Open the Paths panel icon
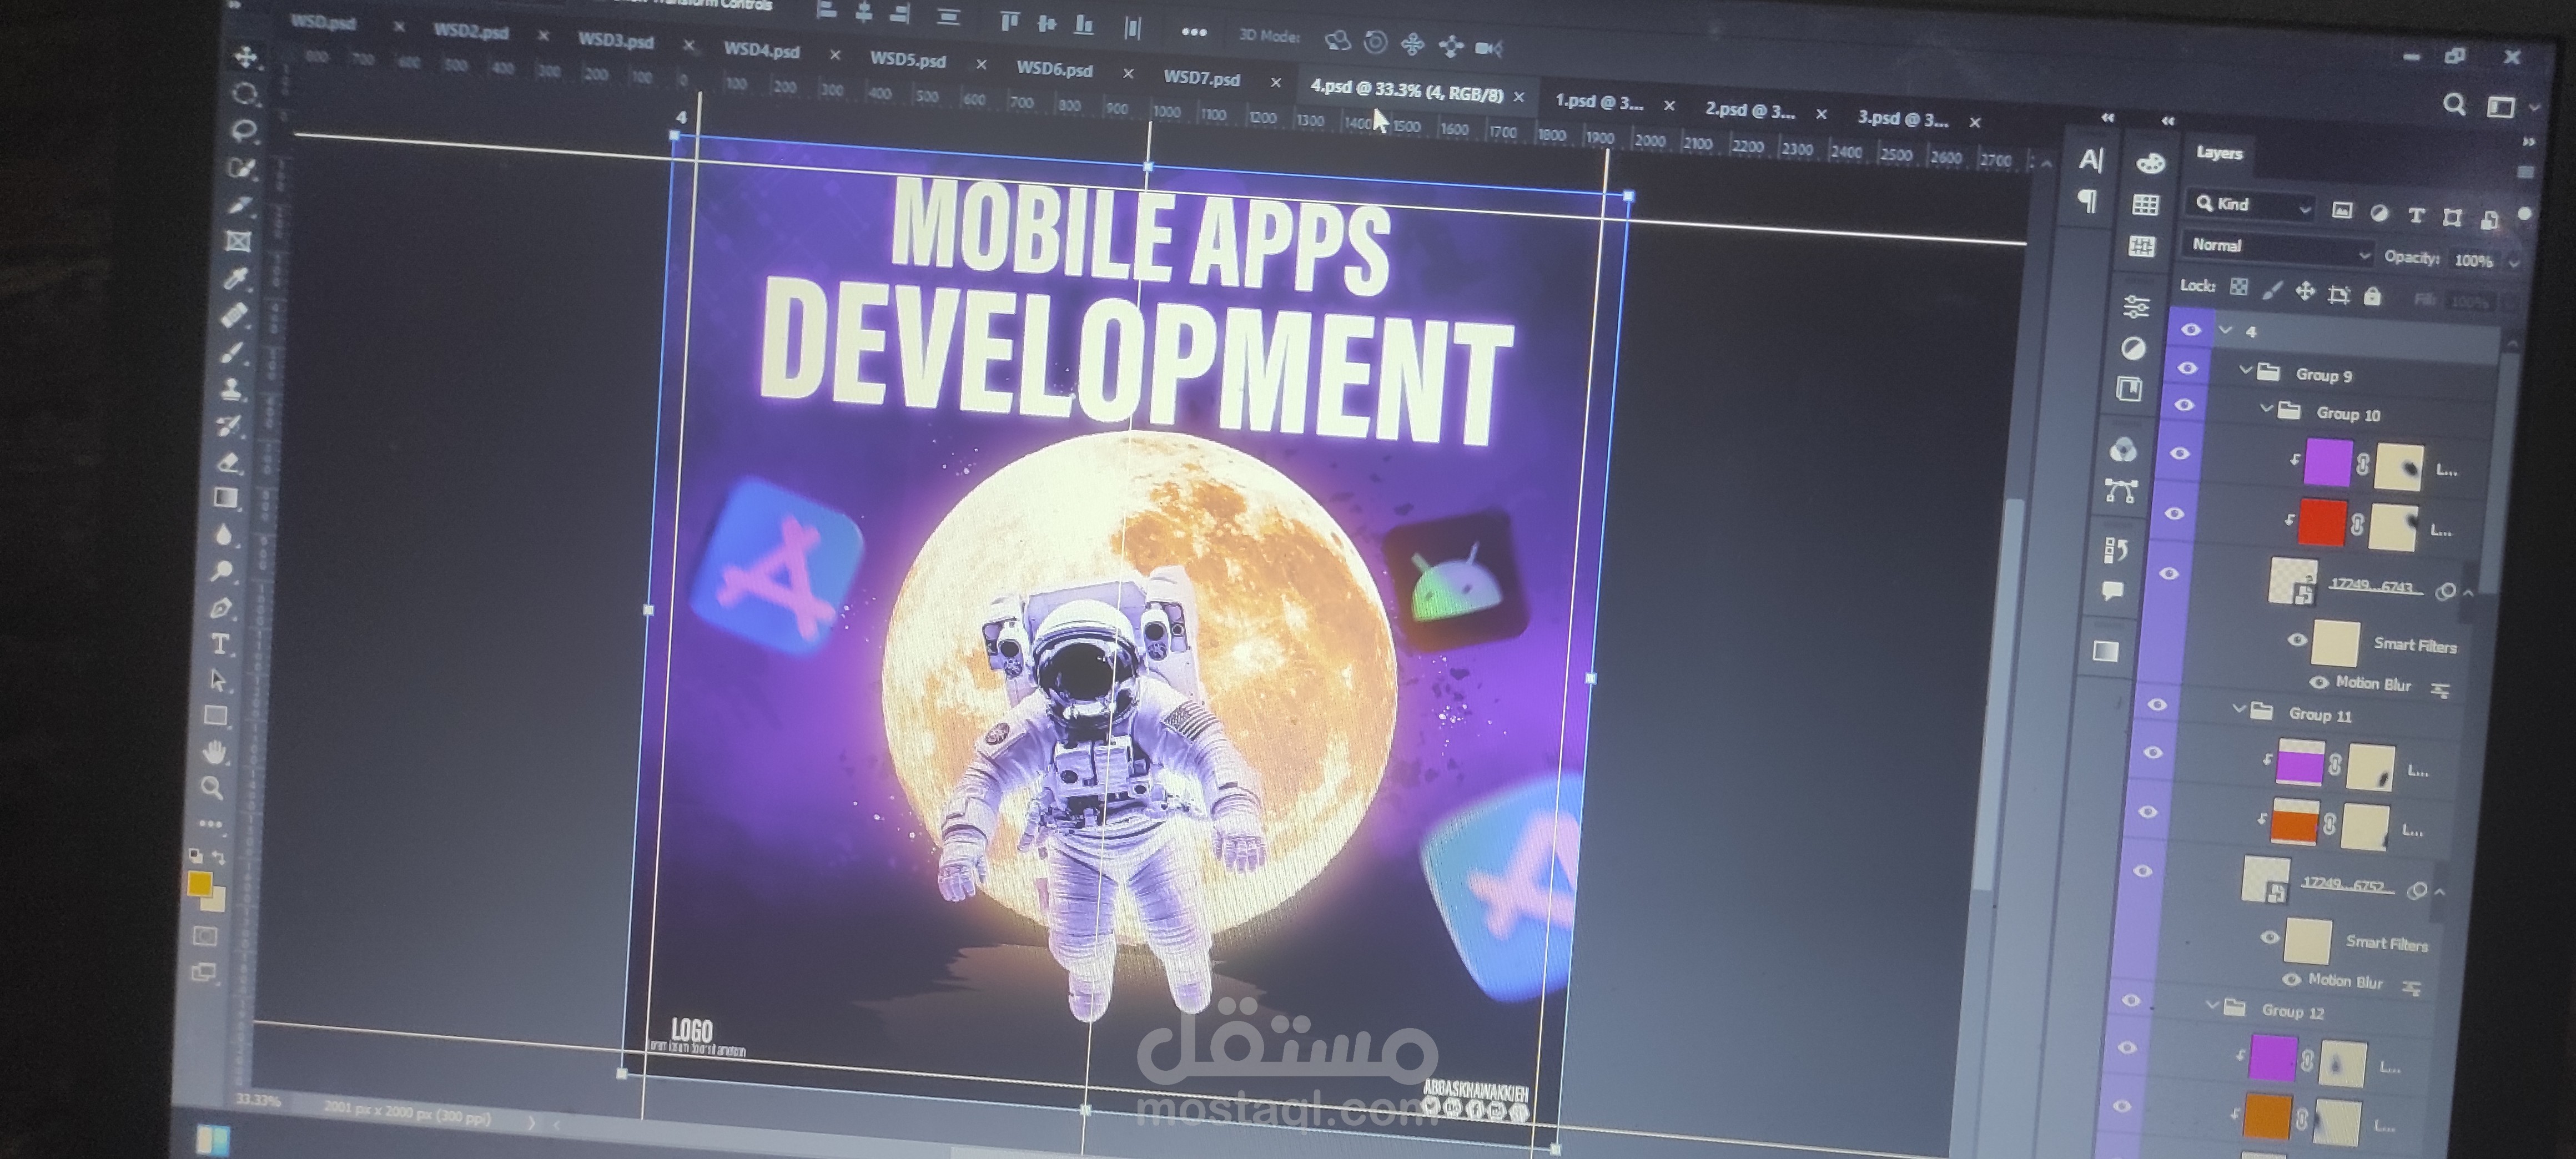This screenshot has width=2576, height=1159. tap(2120, 491)
